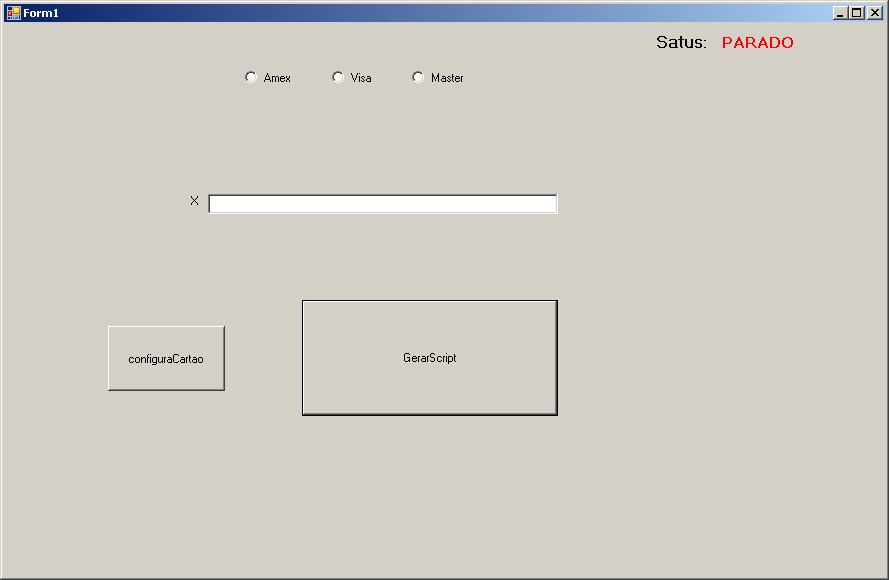Choose the Master radio button

418,77
